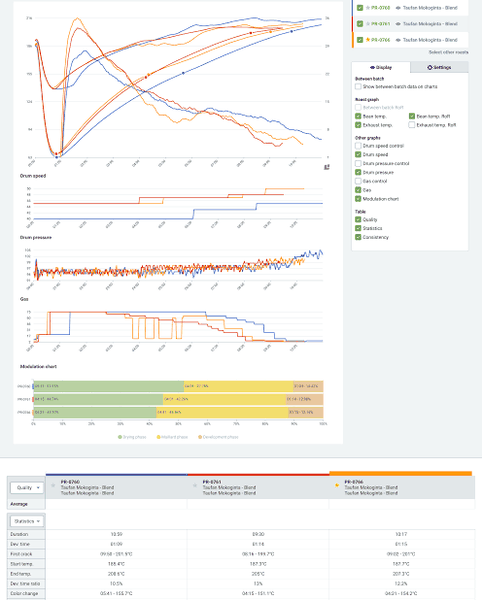Select the Display tab
The width and height of the screenshot is (482, 600).
pos(381,67)
